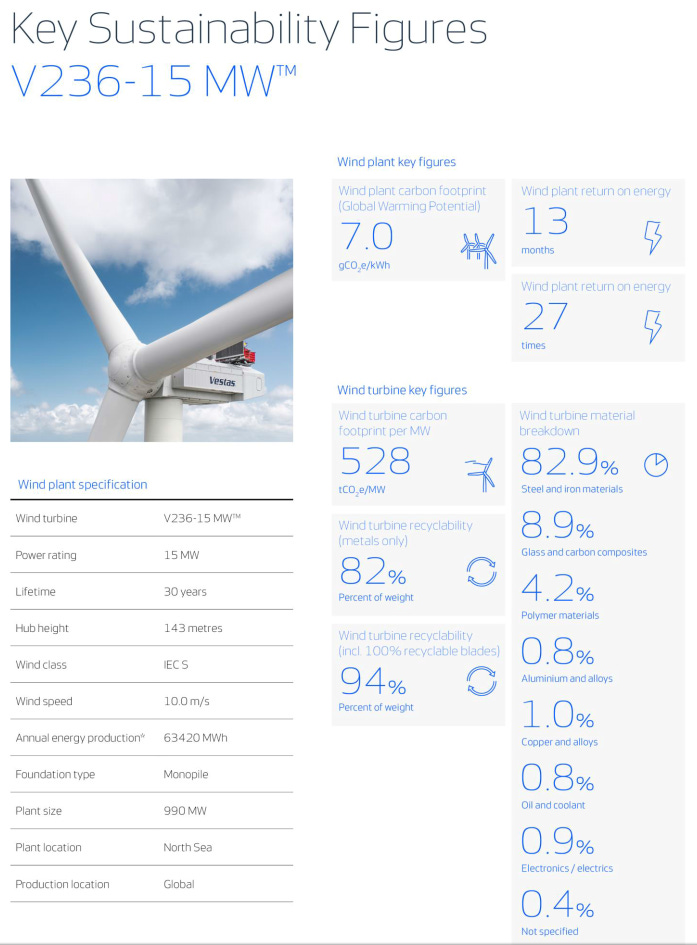Click the 'Global' table cell

click(179, 884)
